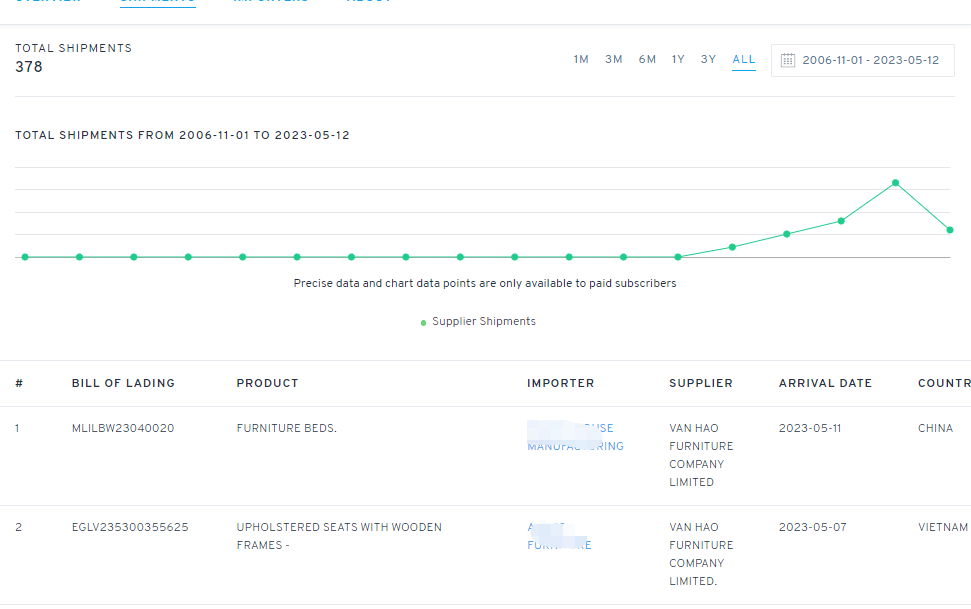Open the importer link in row 2
Viewport: 971px width, 609px height.
coord(559,536)
